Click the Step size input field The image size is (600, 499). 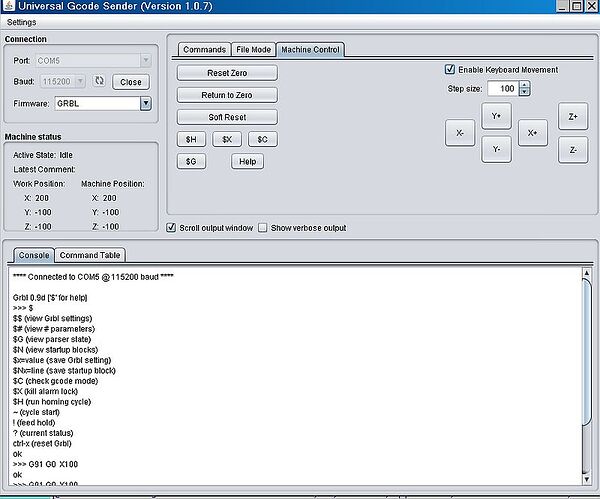503,88
